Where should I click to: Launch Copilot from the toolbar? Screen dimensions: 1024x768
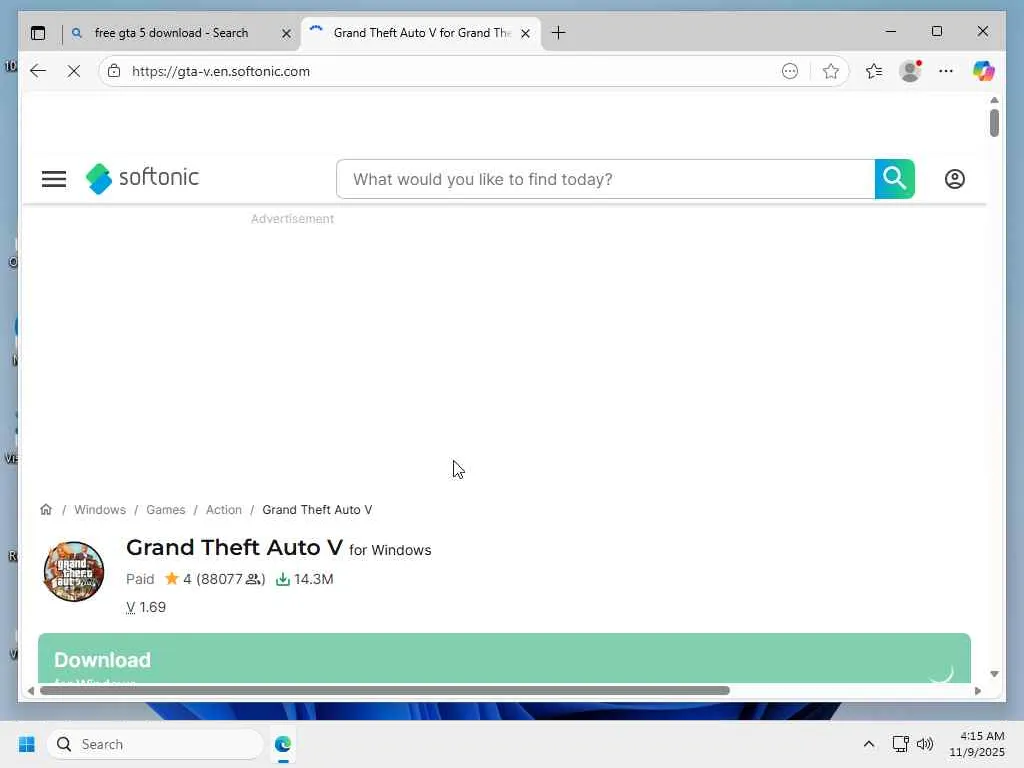click(x=984, y=71)
